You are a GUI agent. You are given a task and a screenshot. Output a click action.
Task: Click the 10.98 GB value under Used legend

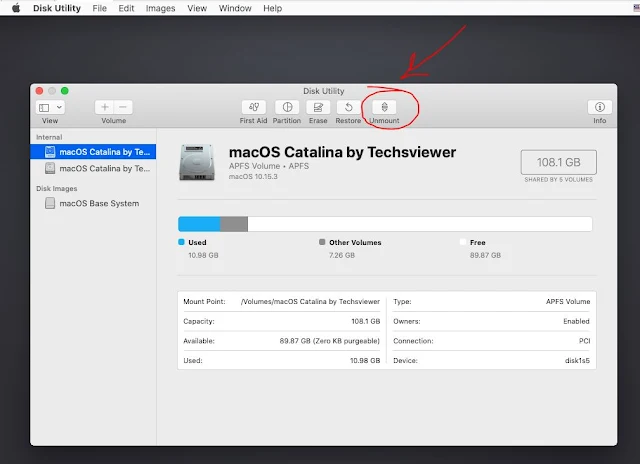pyautogui.click(x=203, y=255)
